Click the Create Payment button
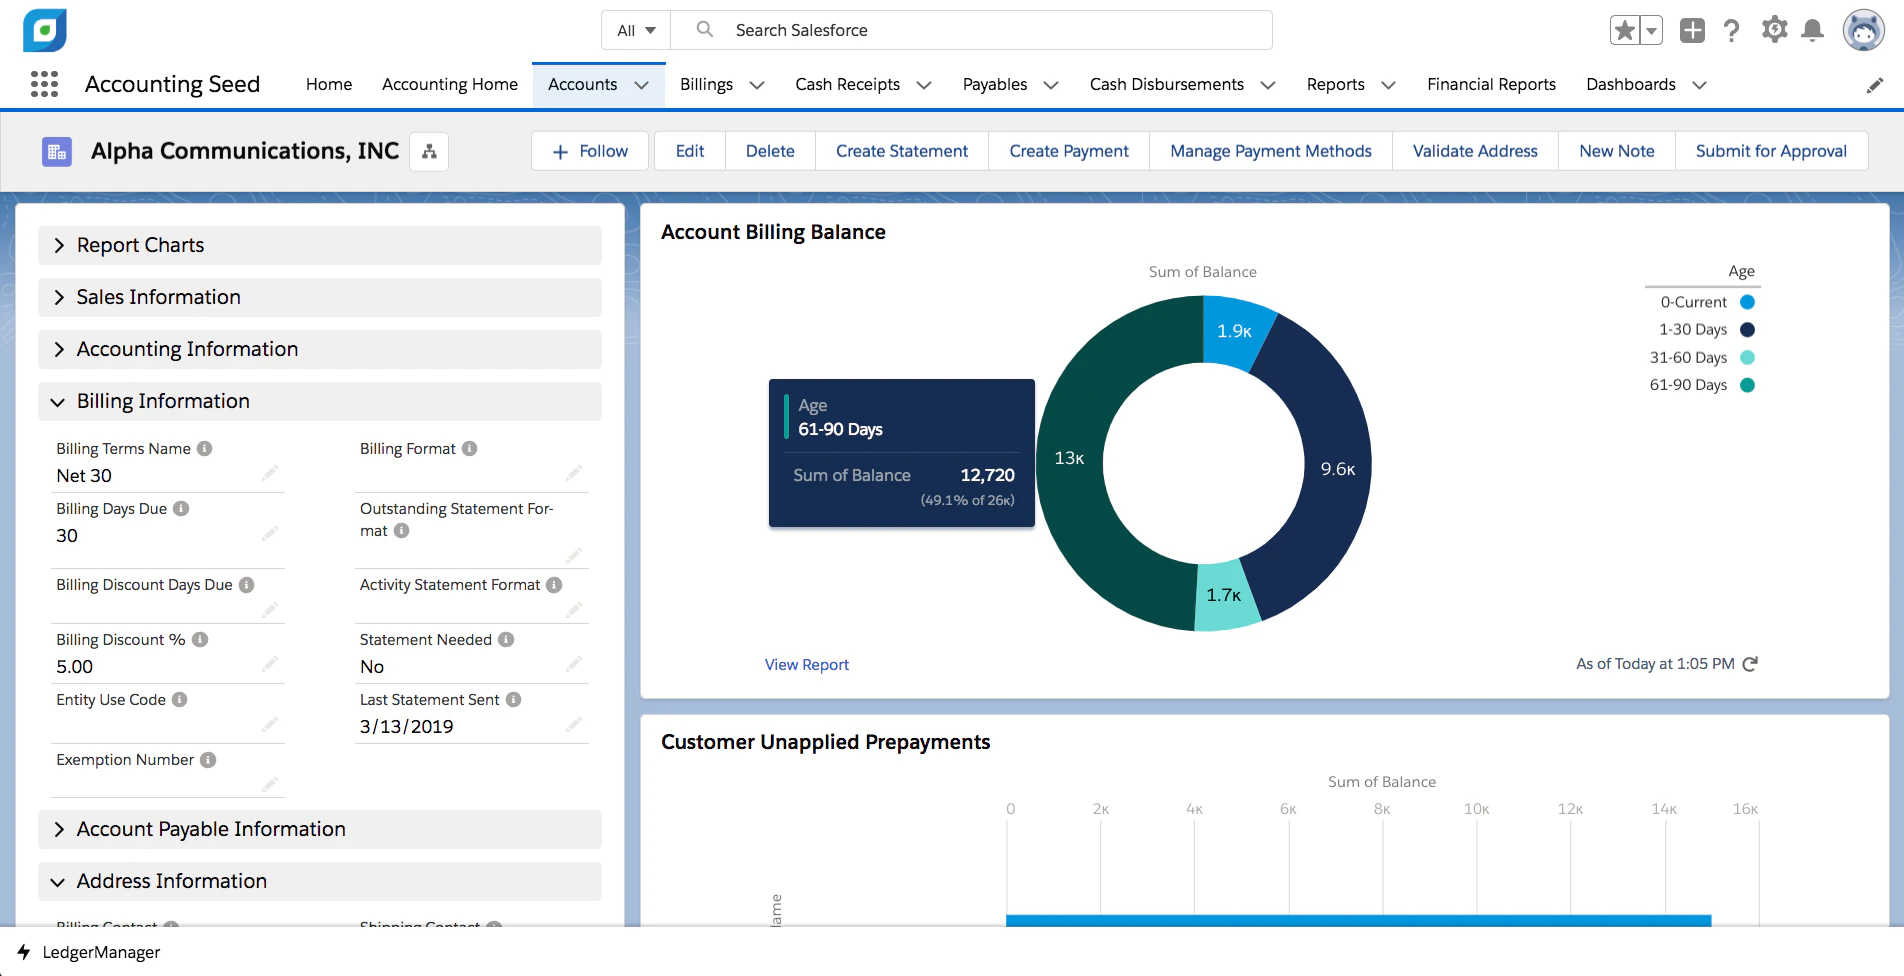This screenshot has height=976, width=1904. tap(1068, 150)
